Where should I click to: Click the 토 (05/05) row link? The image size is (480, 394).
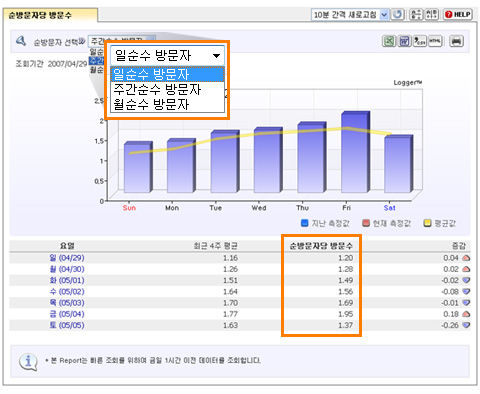(x=67, y=325)
